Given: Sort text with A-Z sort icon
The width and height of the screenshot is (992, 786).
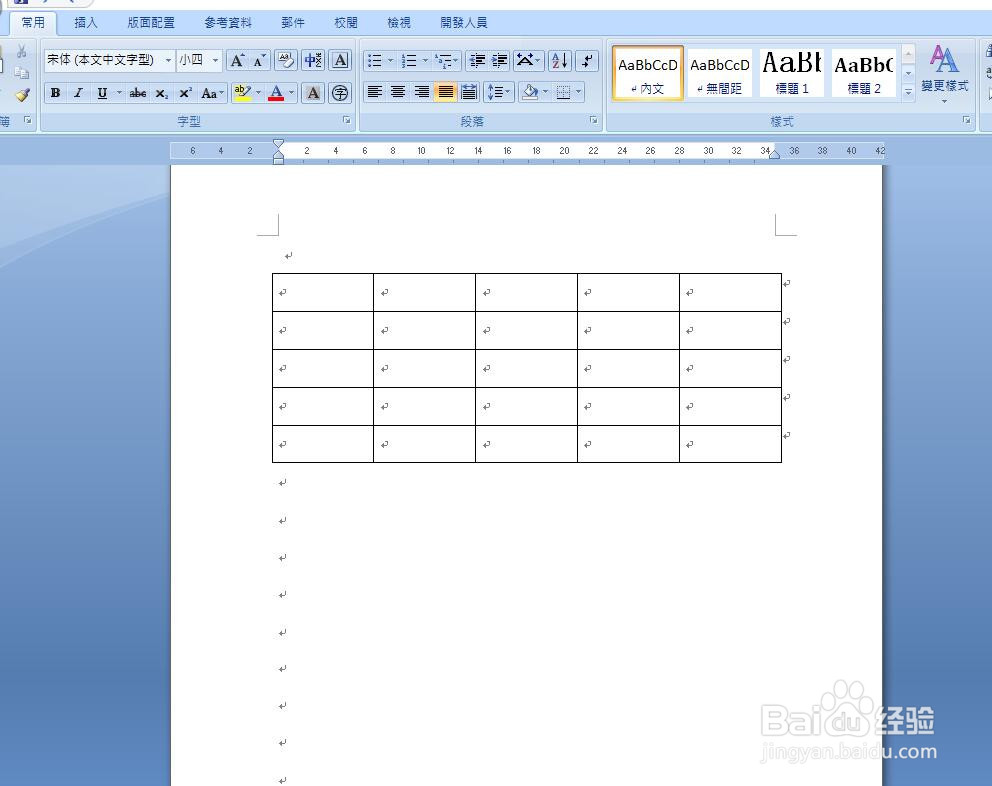Looking at the screenshot, I should pos(560,61).
